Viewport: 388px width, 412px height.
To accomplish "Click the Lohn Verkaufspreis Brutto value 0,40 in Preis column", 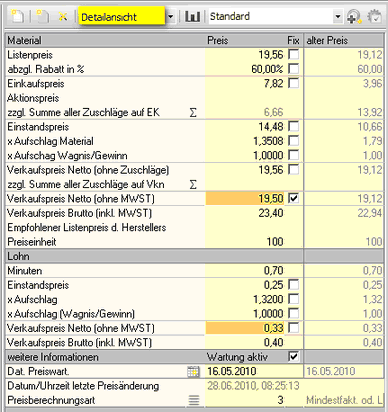I will click(273, 342).
